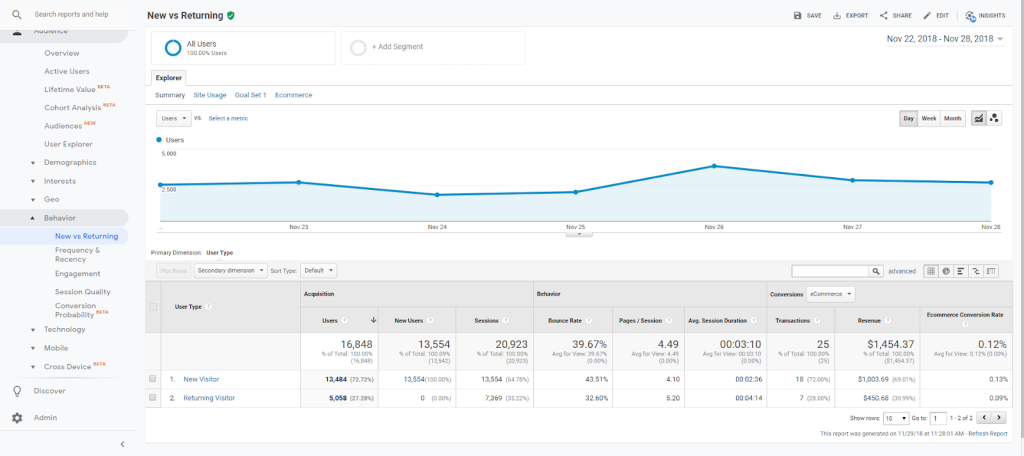Image resolution: width=1024 pixels, height=456 pixels.
Task: Toggle the select-all rows header checkbox
Action: [153, 306]
